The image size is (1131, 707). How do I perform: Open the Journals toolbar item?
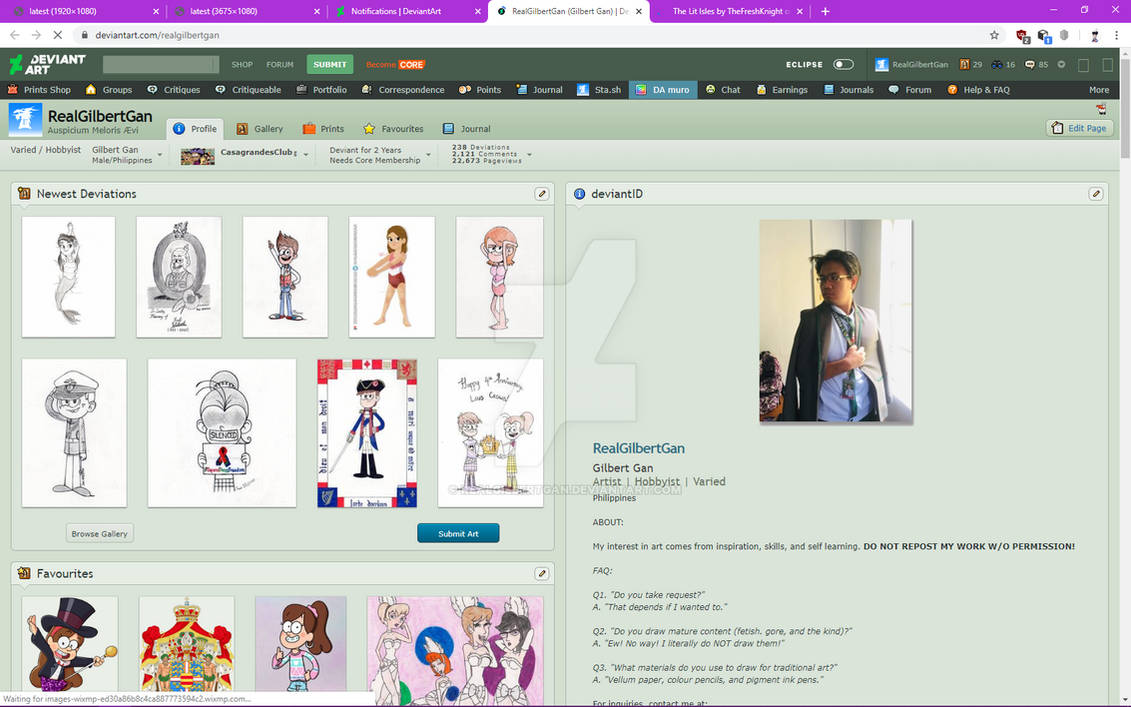coord(848,89)
